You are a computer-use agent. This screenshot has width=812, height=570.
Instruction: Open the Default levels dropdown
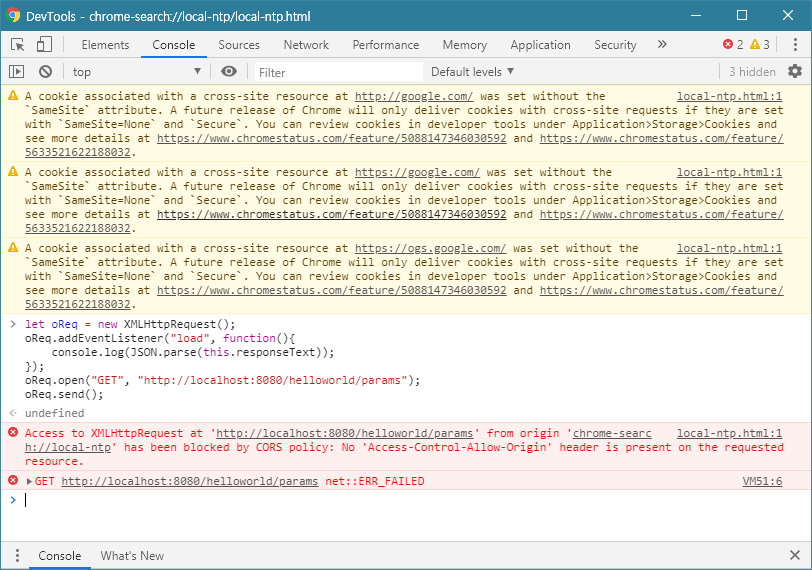472,71
